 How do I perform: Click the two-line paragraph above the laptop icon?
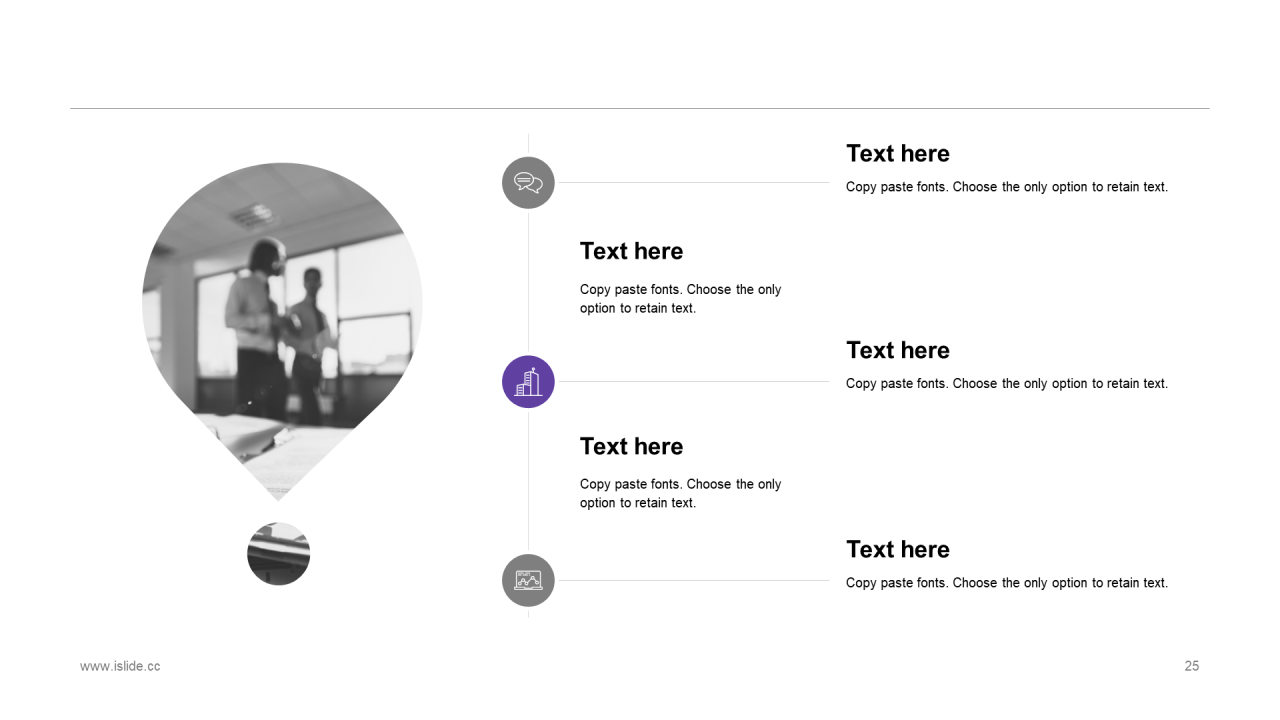[x=681, y=493]
